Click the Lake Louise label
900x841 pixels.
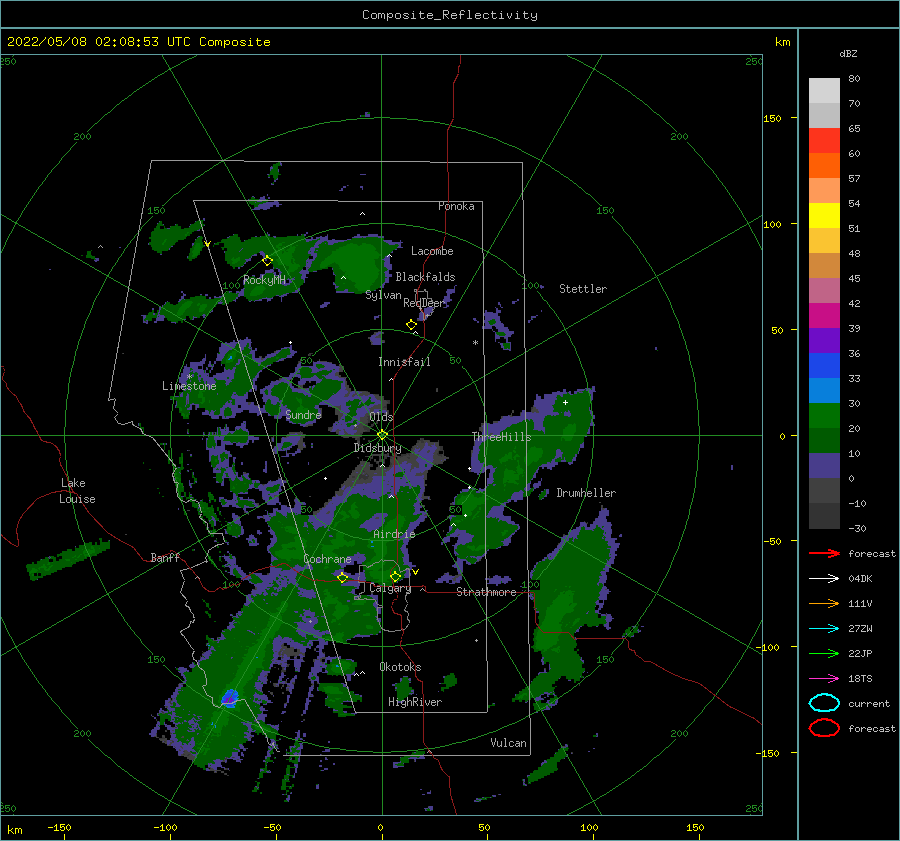[77, 491]
